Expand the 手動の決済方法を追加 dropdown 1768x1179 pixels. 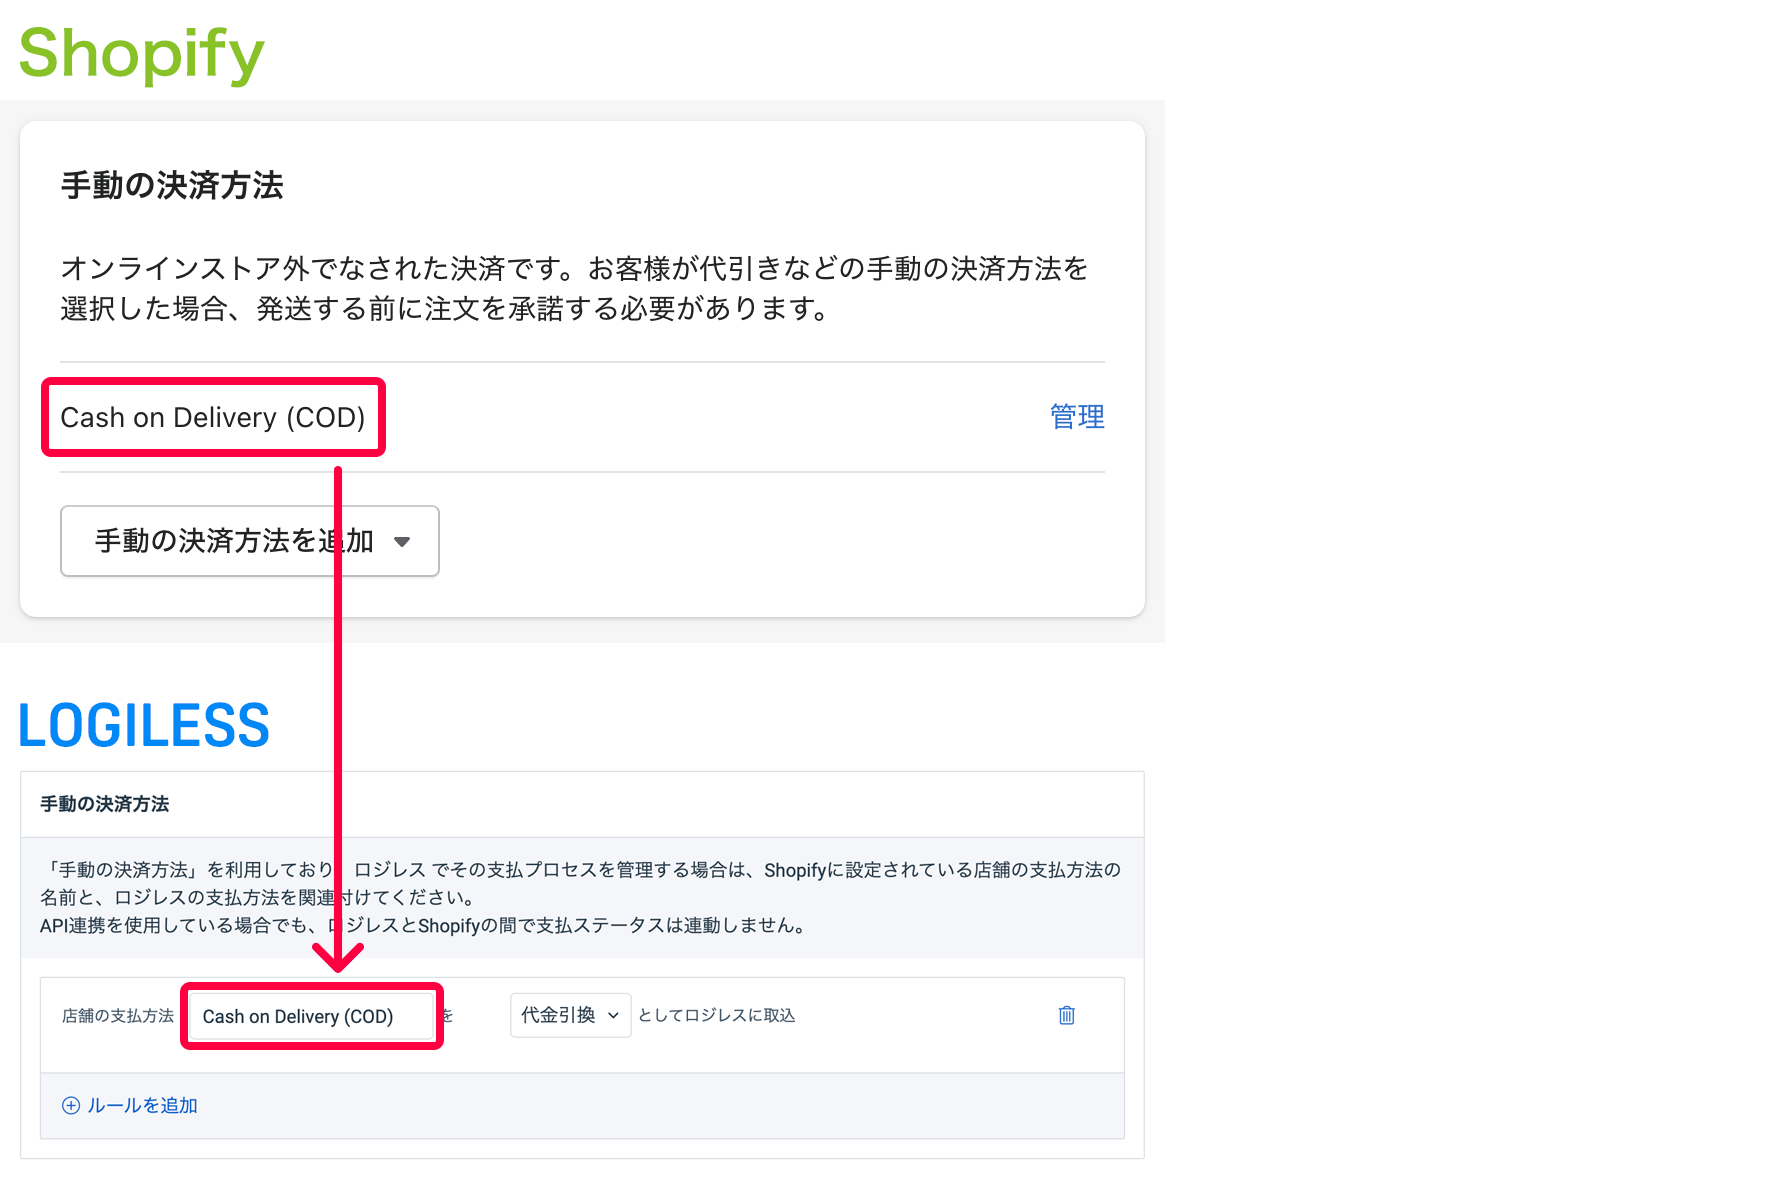[249, 541]
